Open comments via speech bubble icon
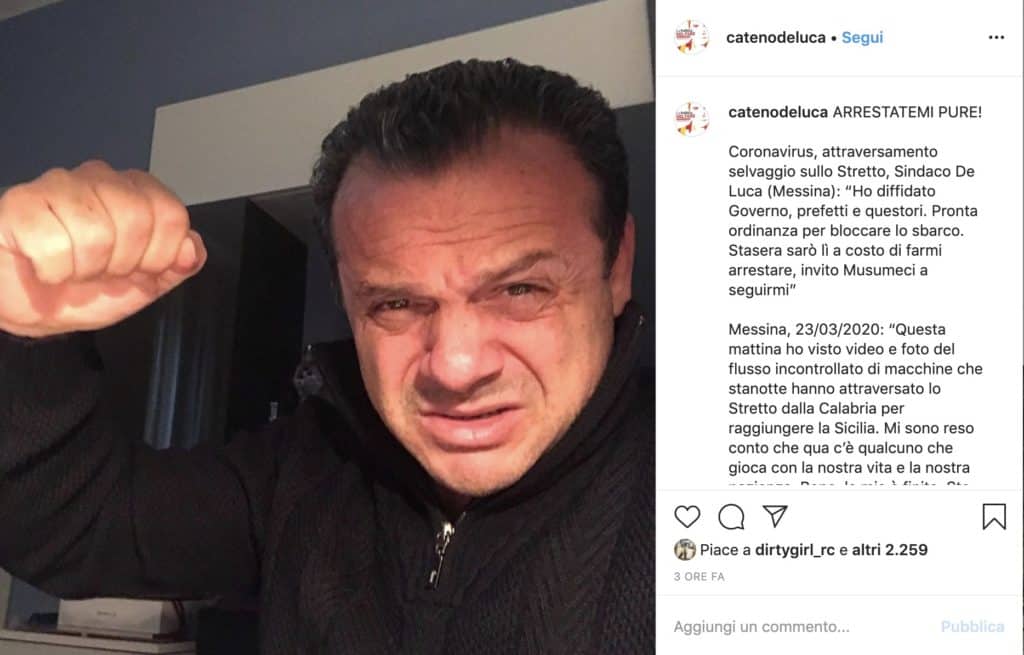Viewport: 1024px width, 655px height. [731, 517]
